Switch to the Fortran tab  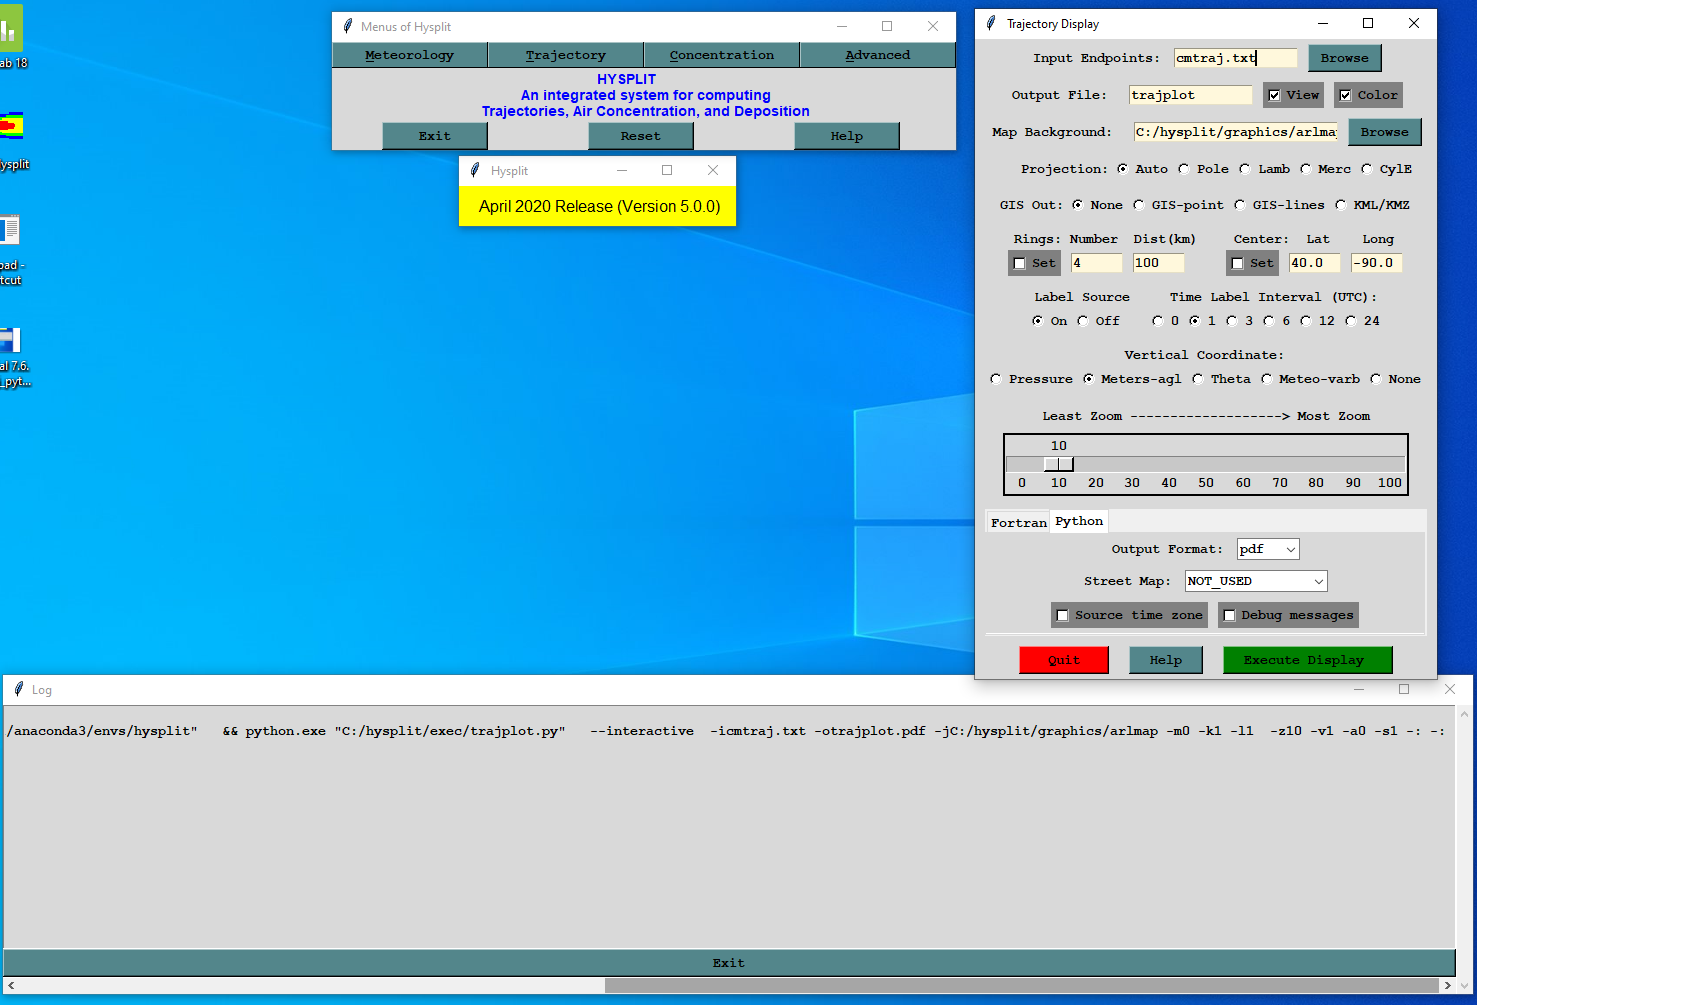[1018, 522]
